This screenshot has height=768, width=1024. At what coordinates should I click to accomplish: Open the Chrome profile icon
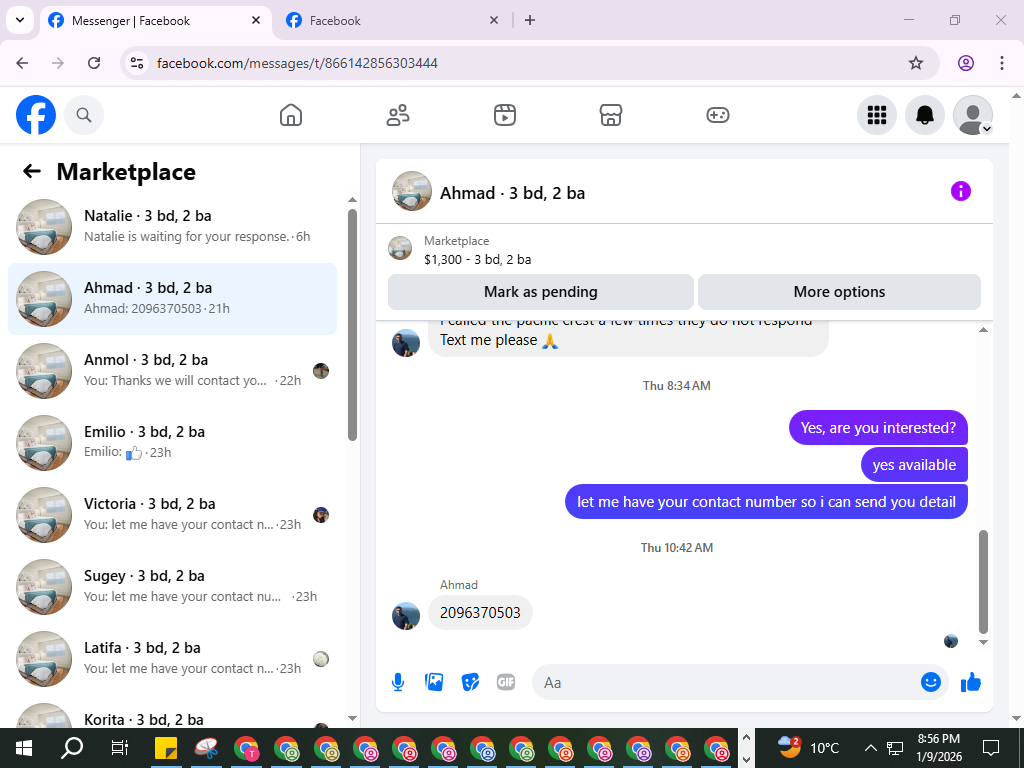click(966, 63)
